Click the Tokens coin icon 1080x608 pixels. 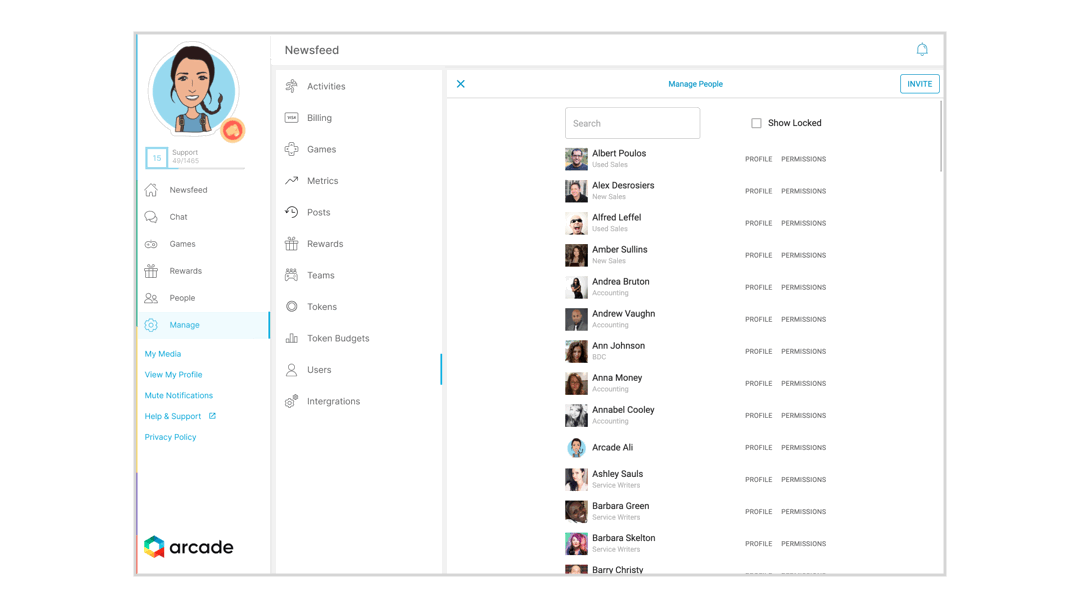[291, 306]
